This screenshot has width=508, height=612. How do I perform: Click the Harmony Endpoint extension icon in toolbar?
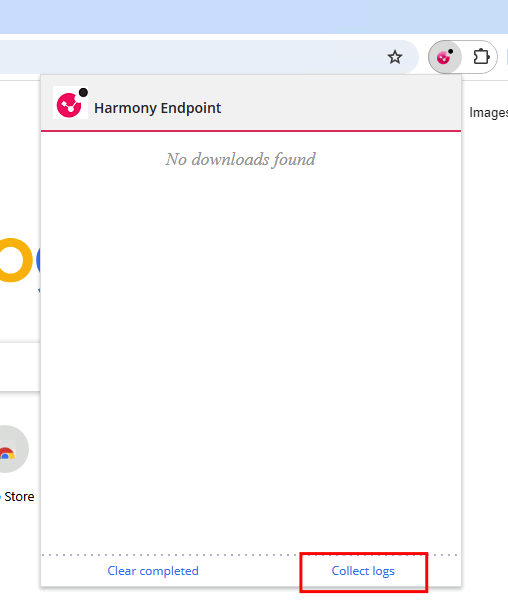(445, 57)
